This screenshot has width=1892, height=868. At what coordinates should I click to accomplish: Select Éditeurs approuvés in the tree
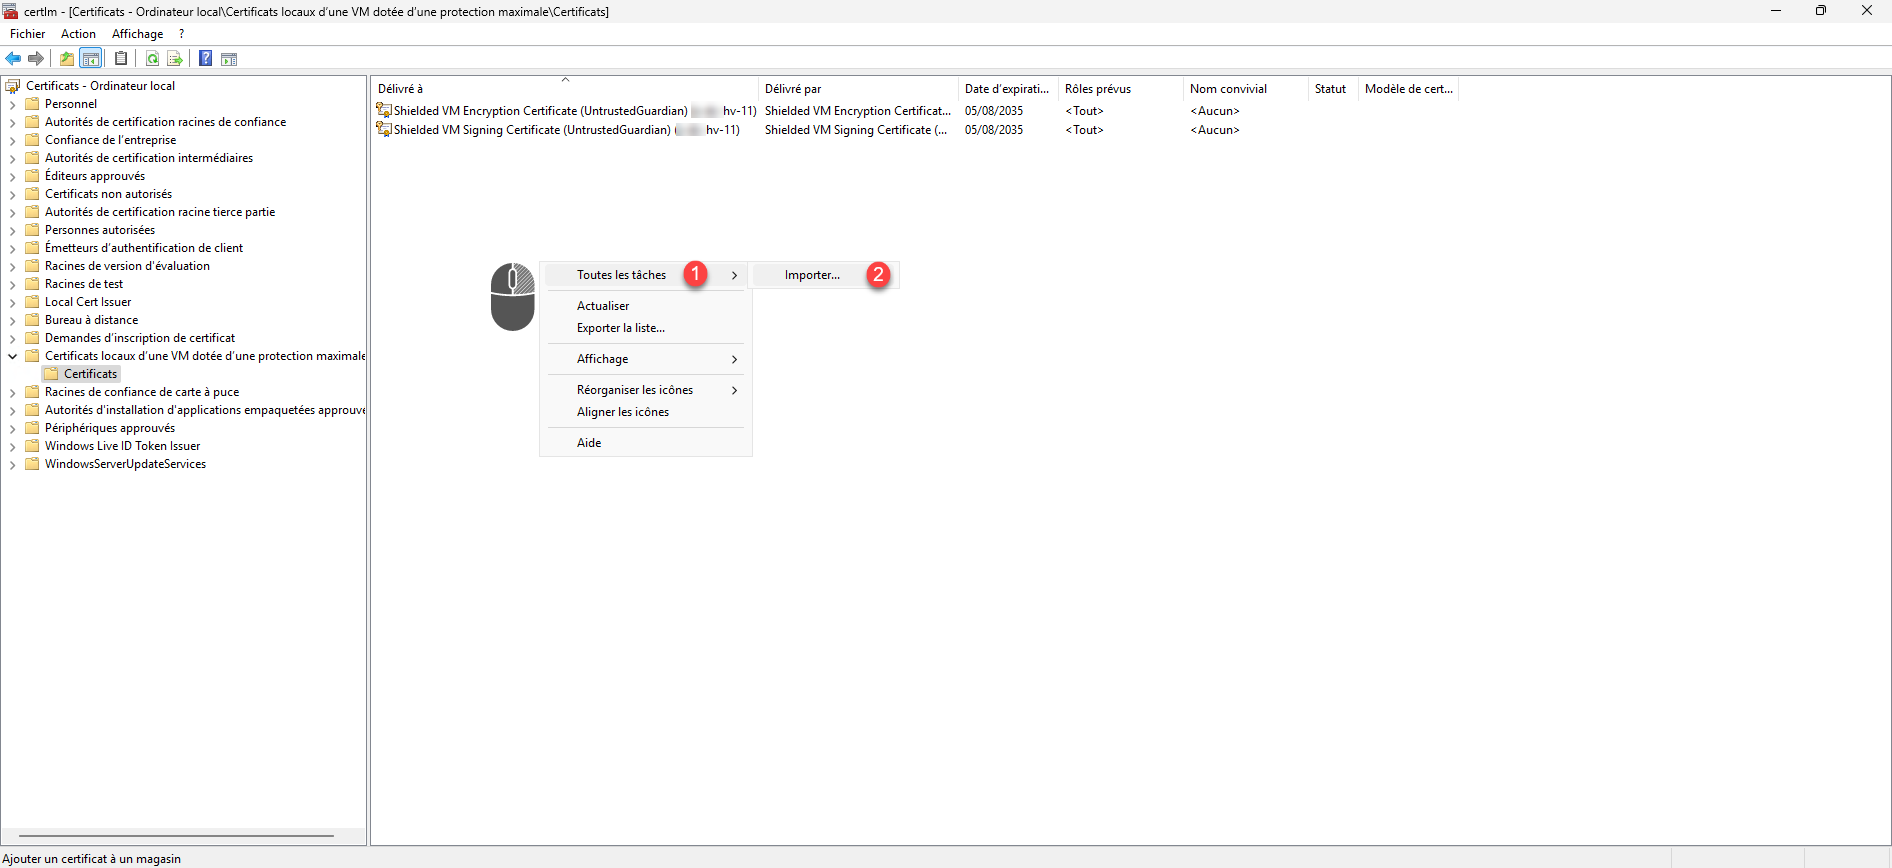[x=94, y=176]
